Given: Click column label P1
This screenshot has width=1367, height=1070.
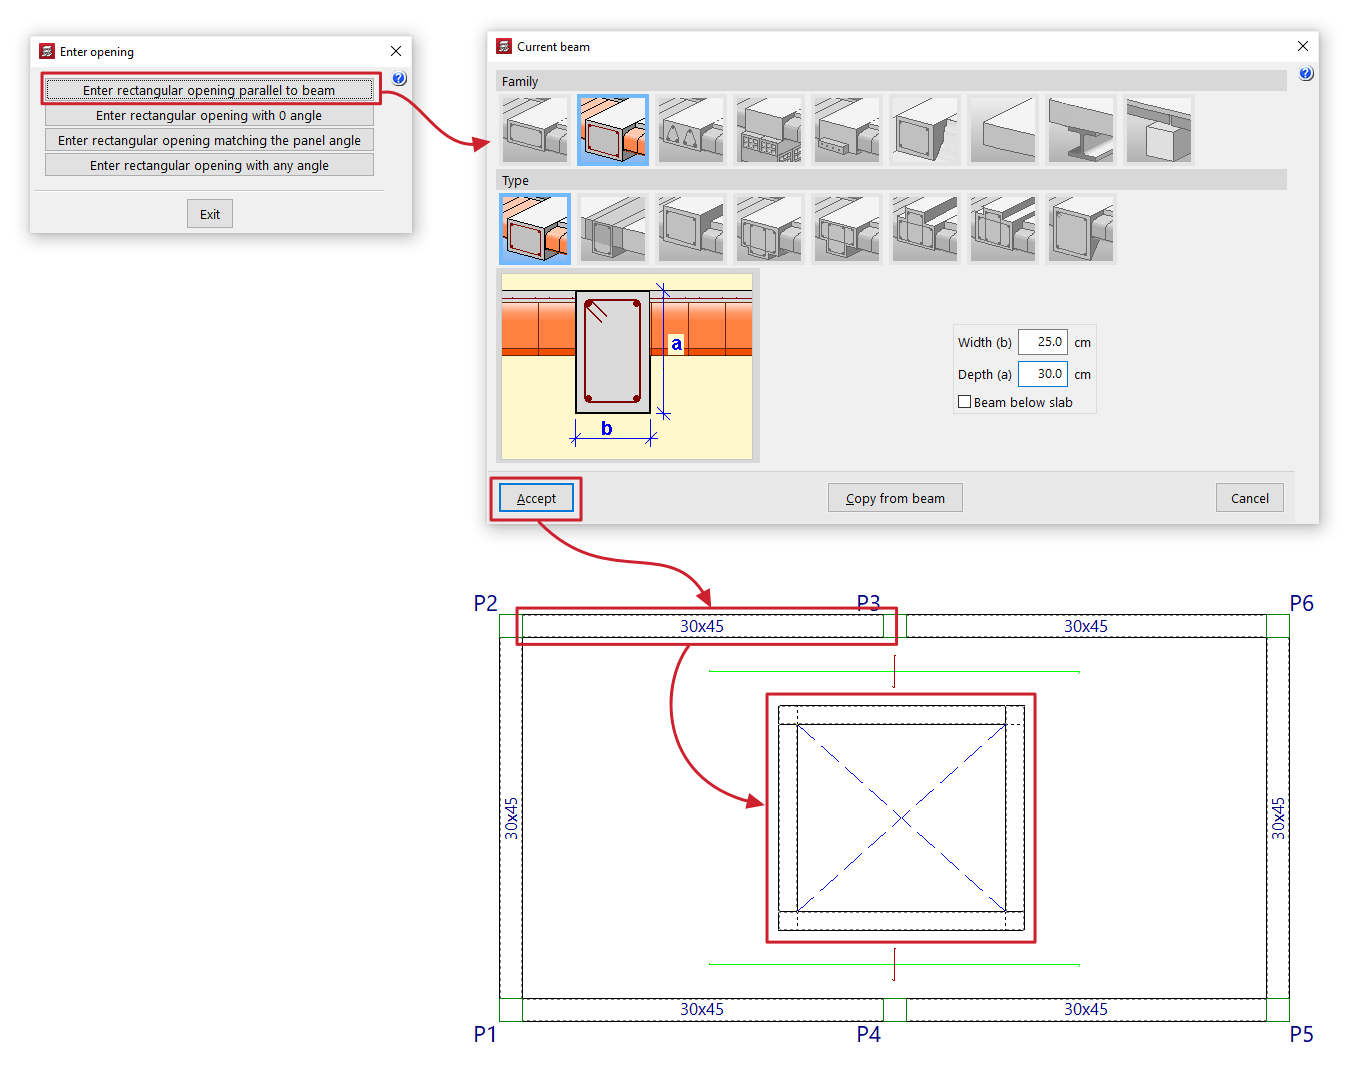Looking at the screenshot, I should pos(485,1034).
